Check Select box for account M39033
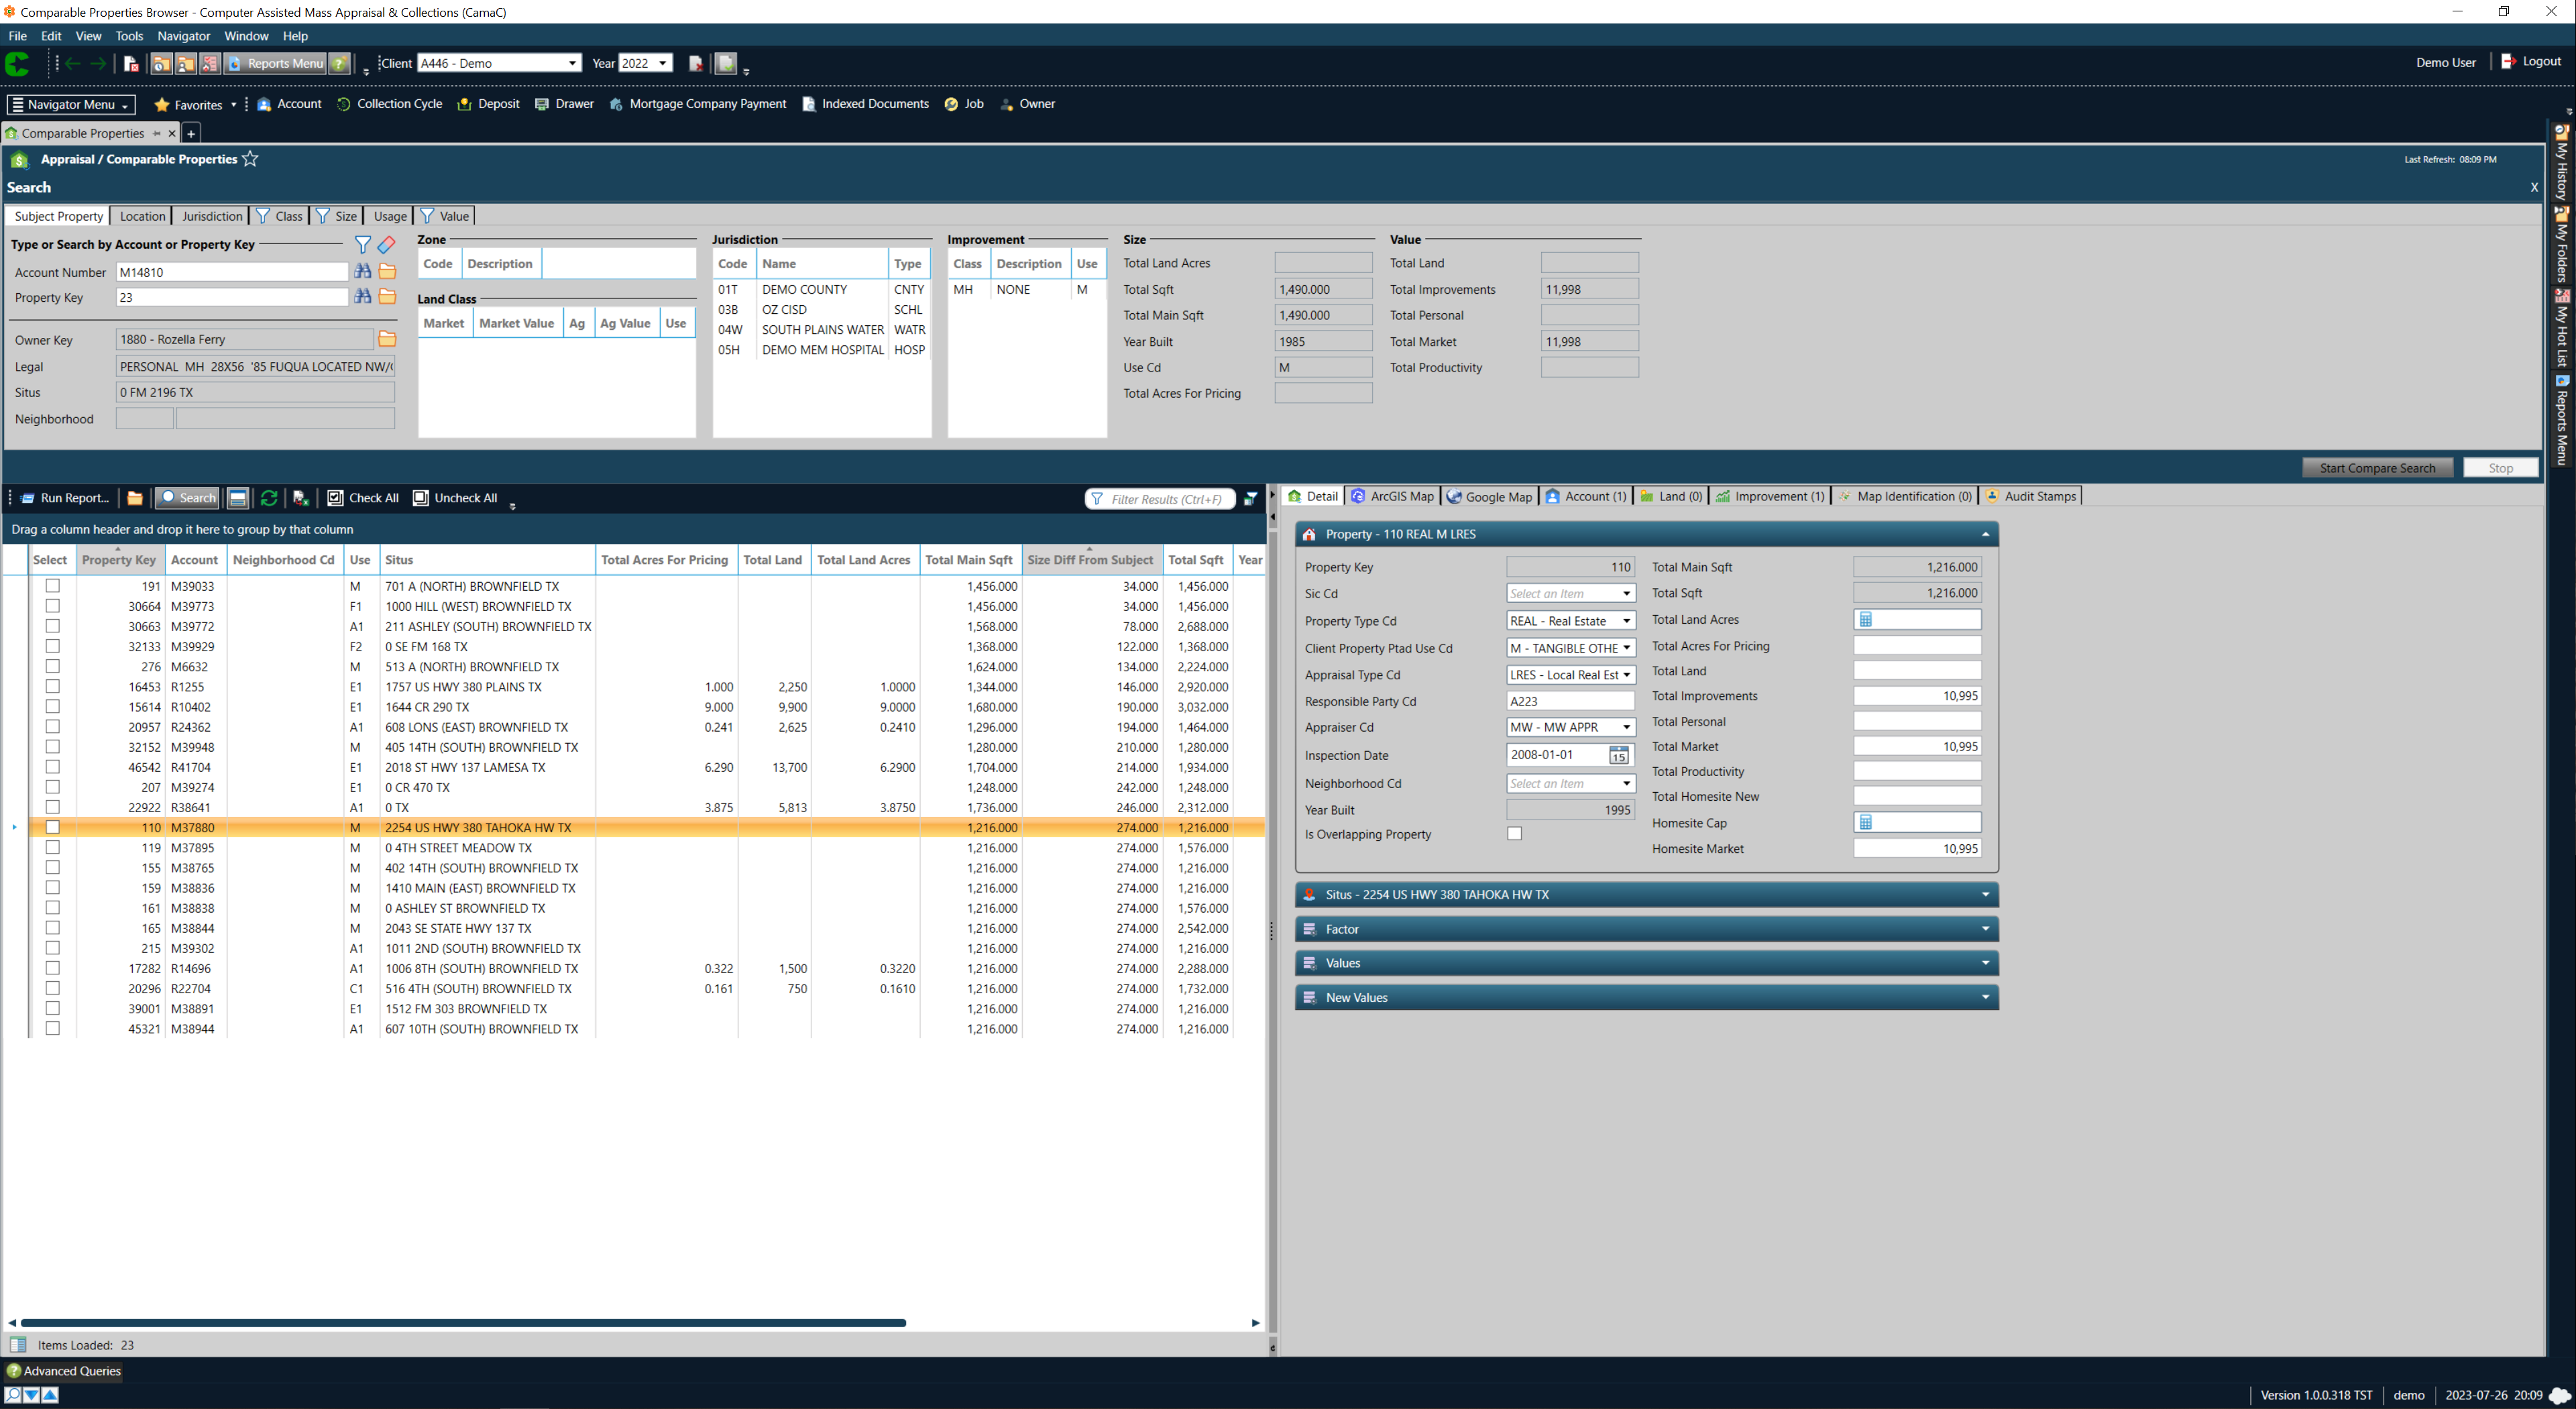The width and height of the screenshot is (2576, 1409). (x=53, y=586)
